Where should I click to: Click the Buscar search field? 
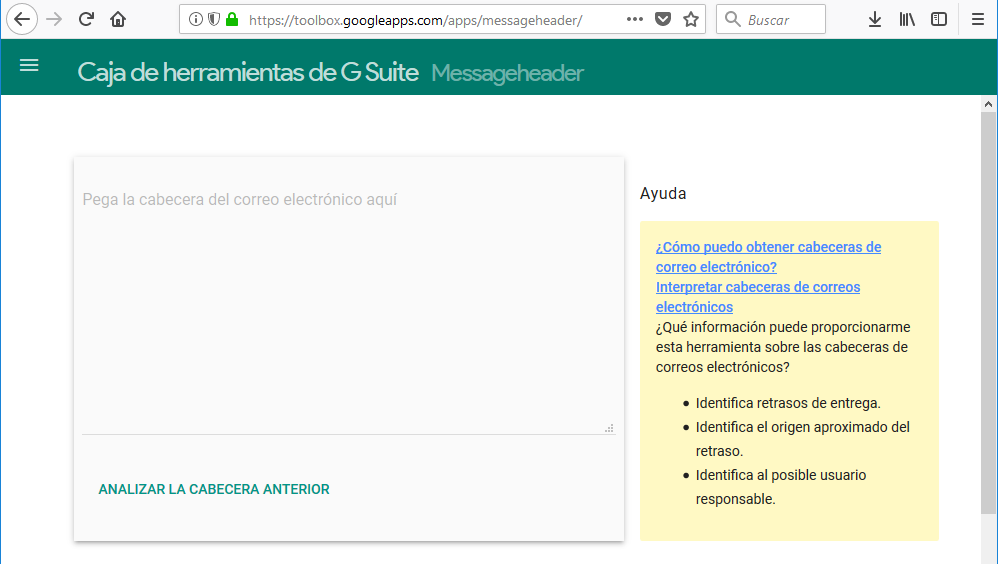[771, 19]
